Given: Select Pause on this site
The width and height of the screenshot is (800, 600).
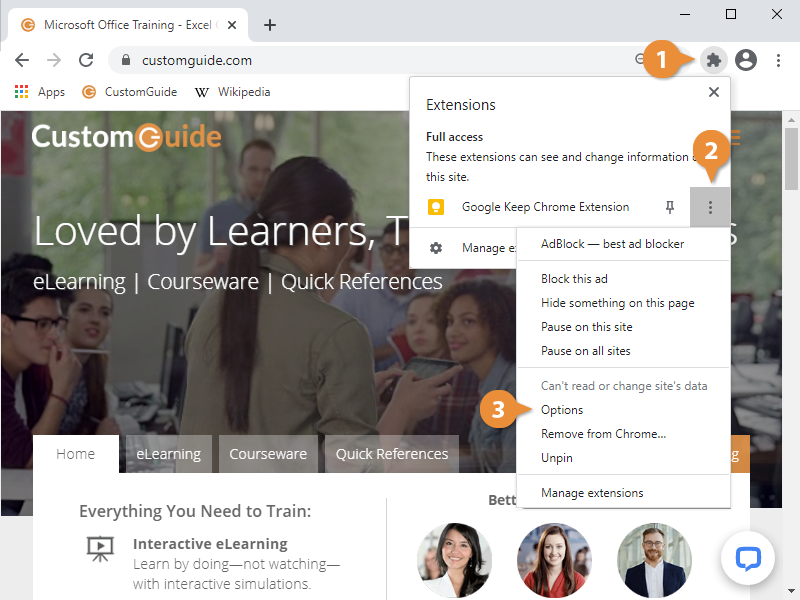Looking at the screenshot, I should [x=586, y=327].
